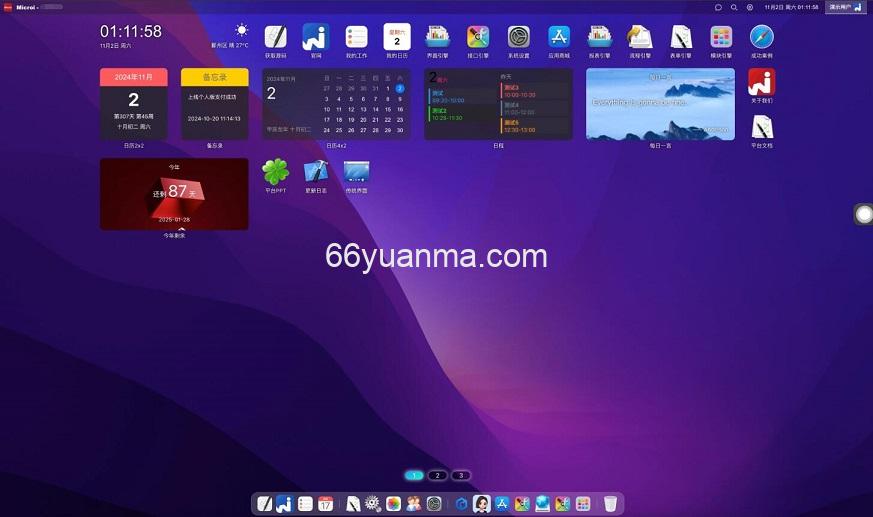This screenshot has height=517, width=873.
Task: Launch the 报表引擎 app icon
Action: pyautogui.click(x=600, y=37)
